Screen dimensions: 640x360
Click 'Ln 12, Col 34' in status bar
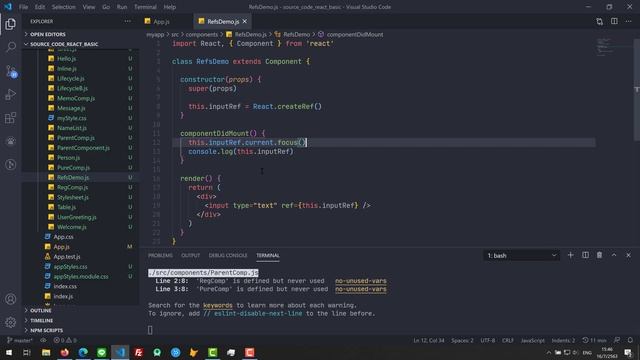click(x=429, y=340)
